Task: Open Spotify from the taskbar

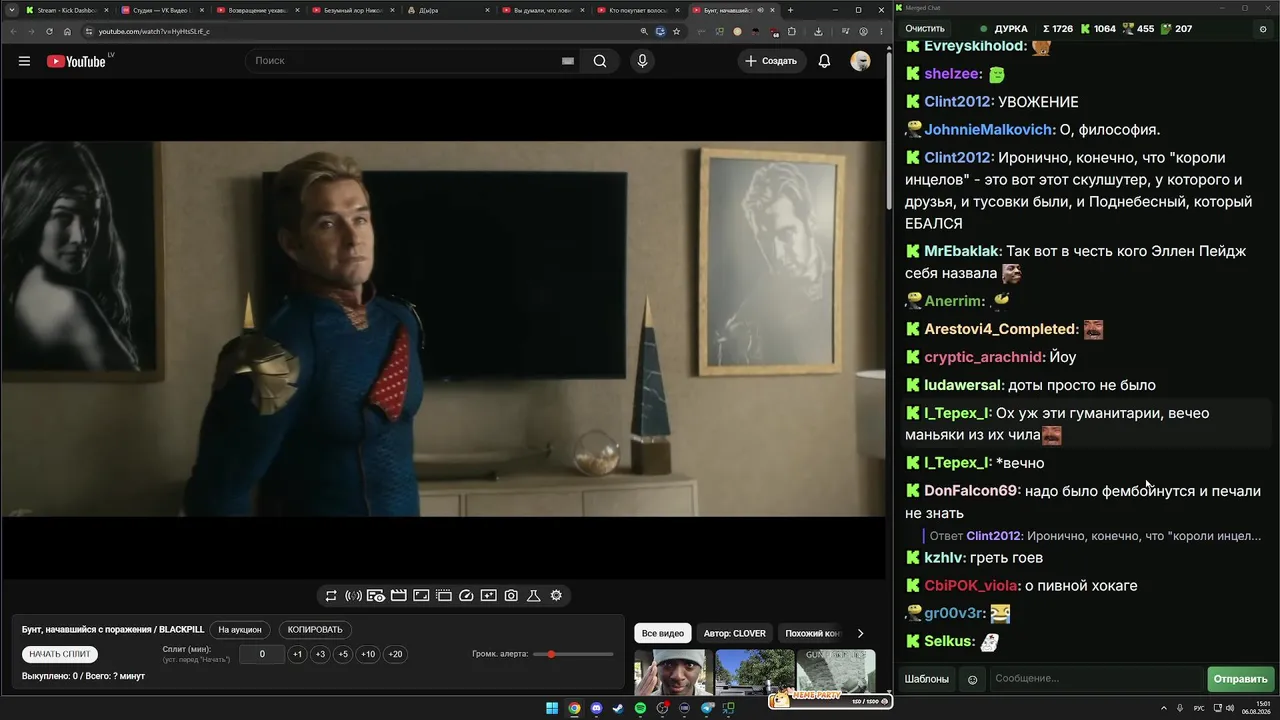Action: pos(640,709)
